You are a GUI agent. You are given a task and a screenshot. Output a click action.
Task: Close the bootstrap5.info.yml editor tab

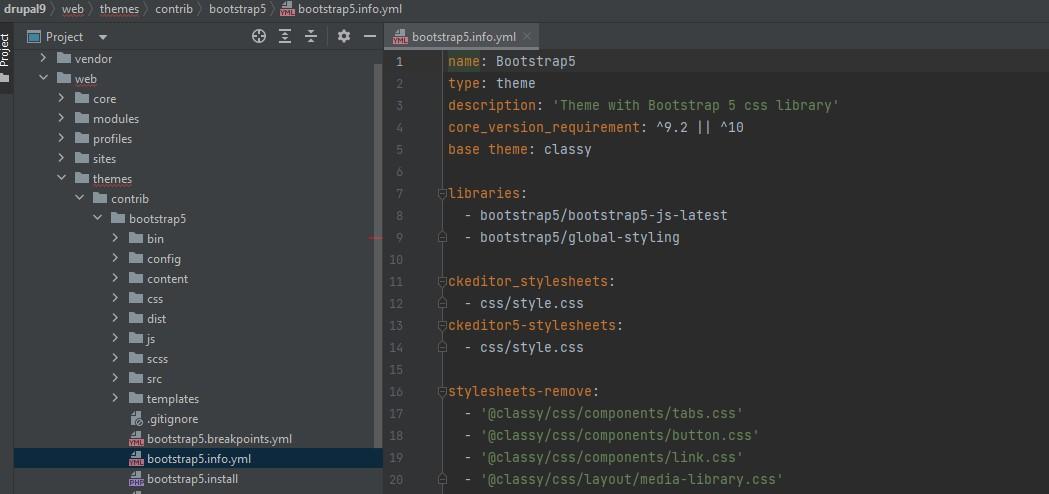tap(527, 36)
